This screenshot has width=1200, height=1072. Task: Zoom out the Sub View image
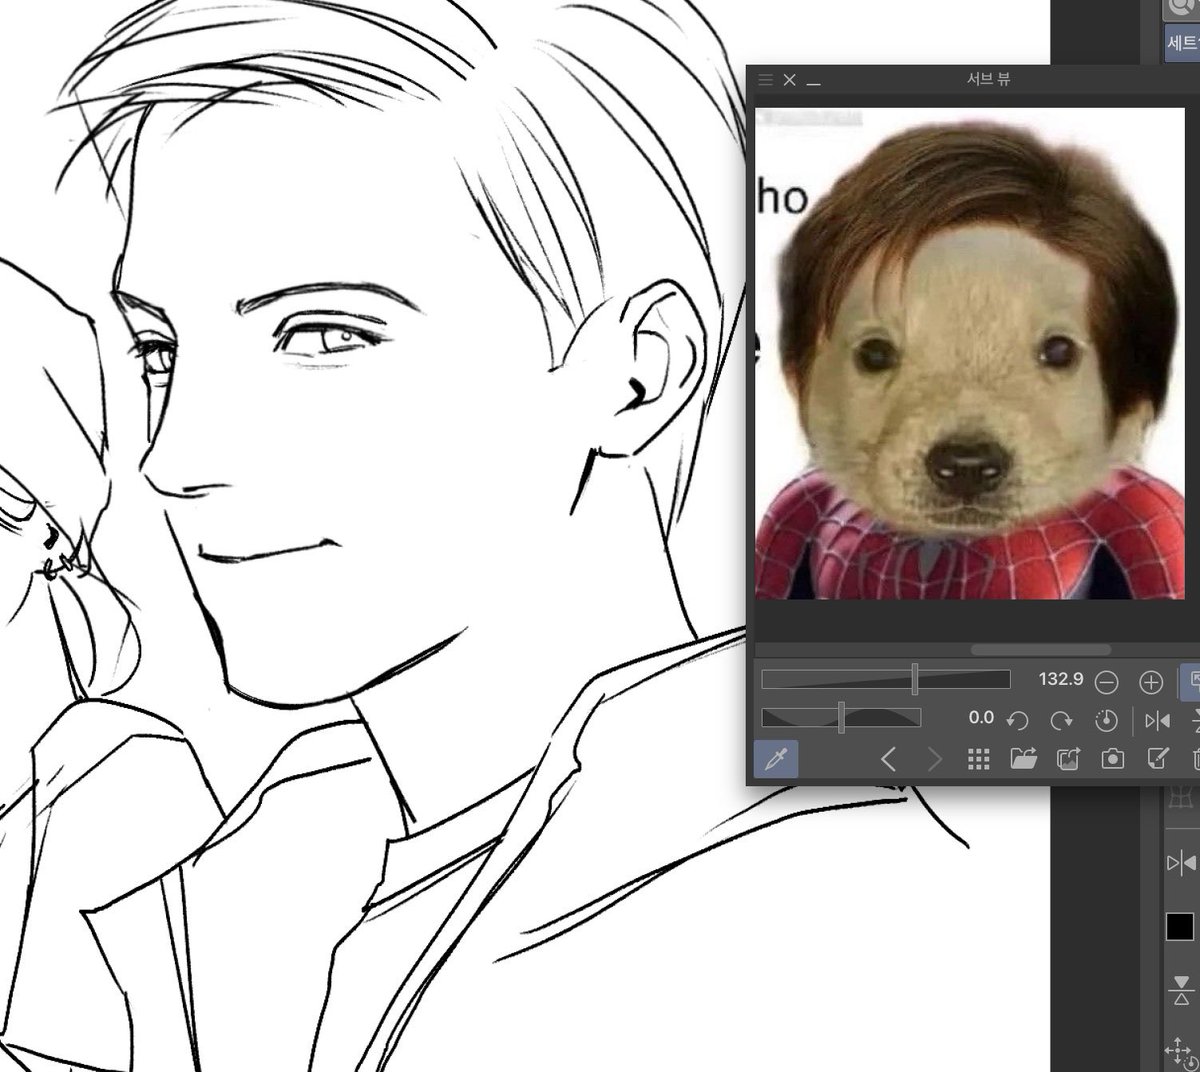point(1106,683)
